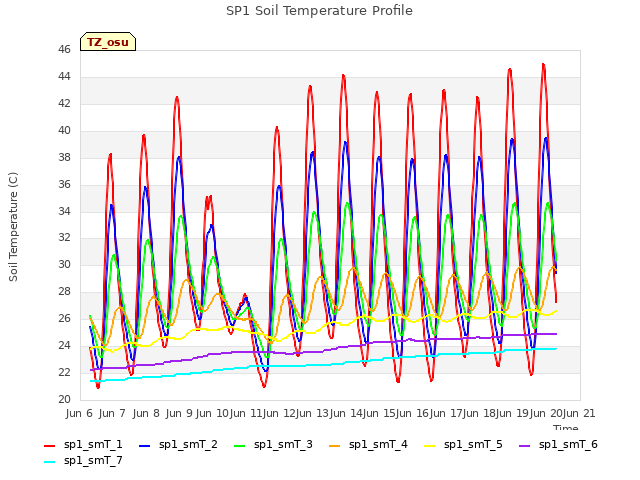This screenshot has height=480, width=640.
Task: Click the 32 y-axis tick label
Action: coord(64,238)
